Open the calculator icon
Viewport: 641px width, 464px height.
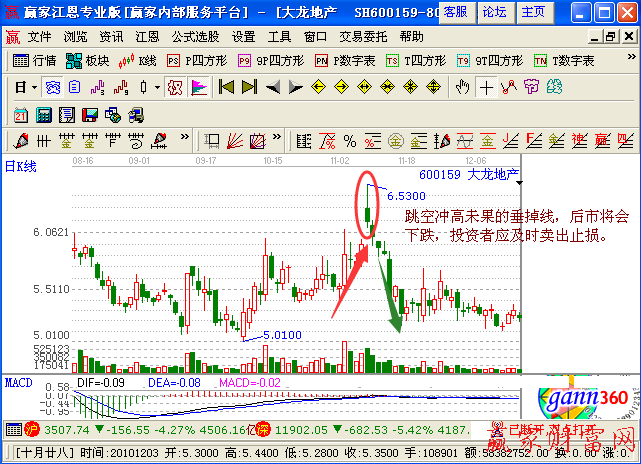(x=43, y=115)
